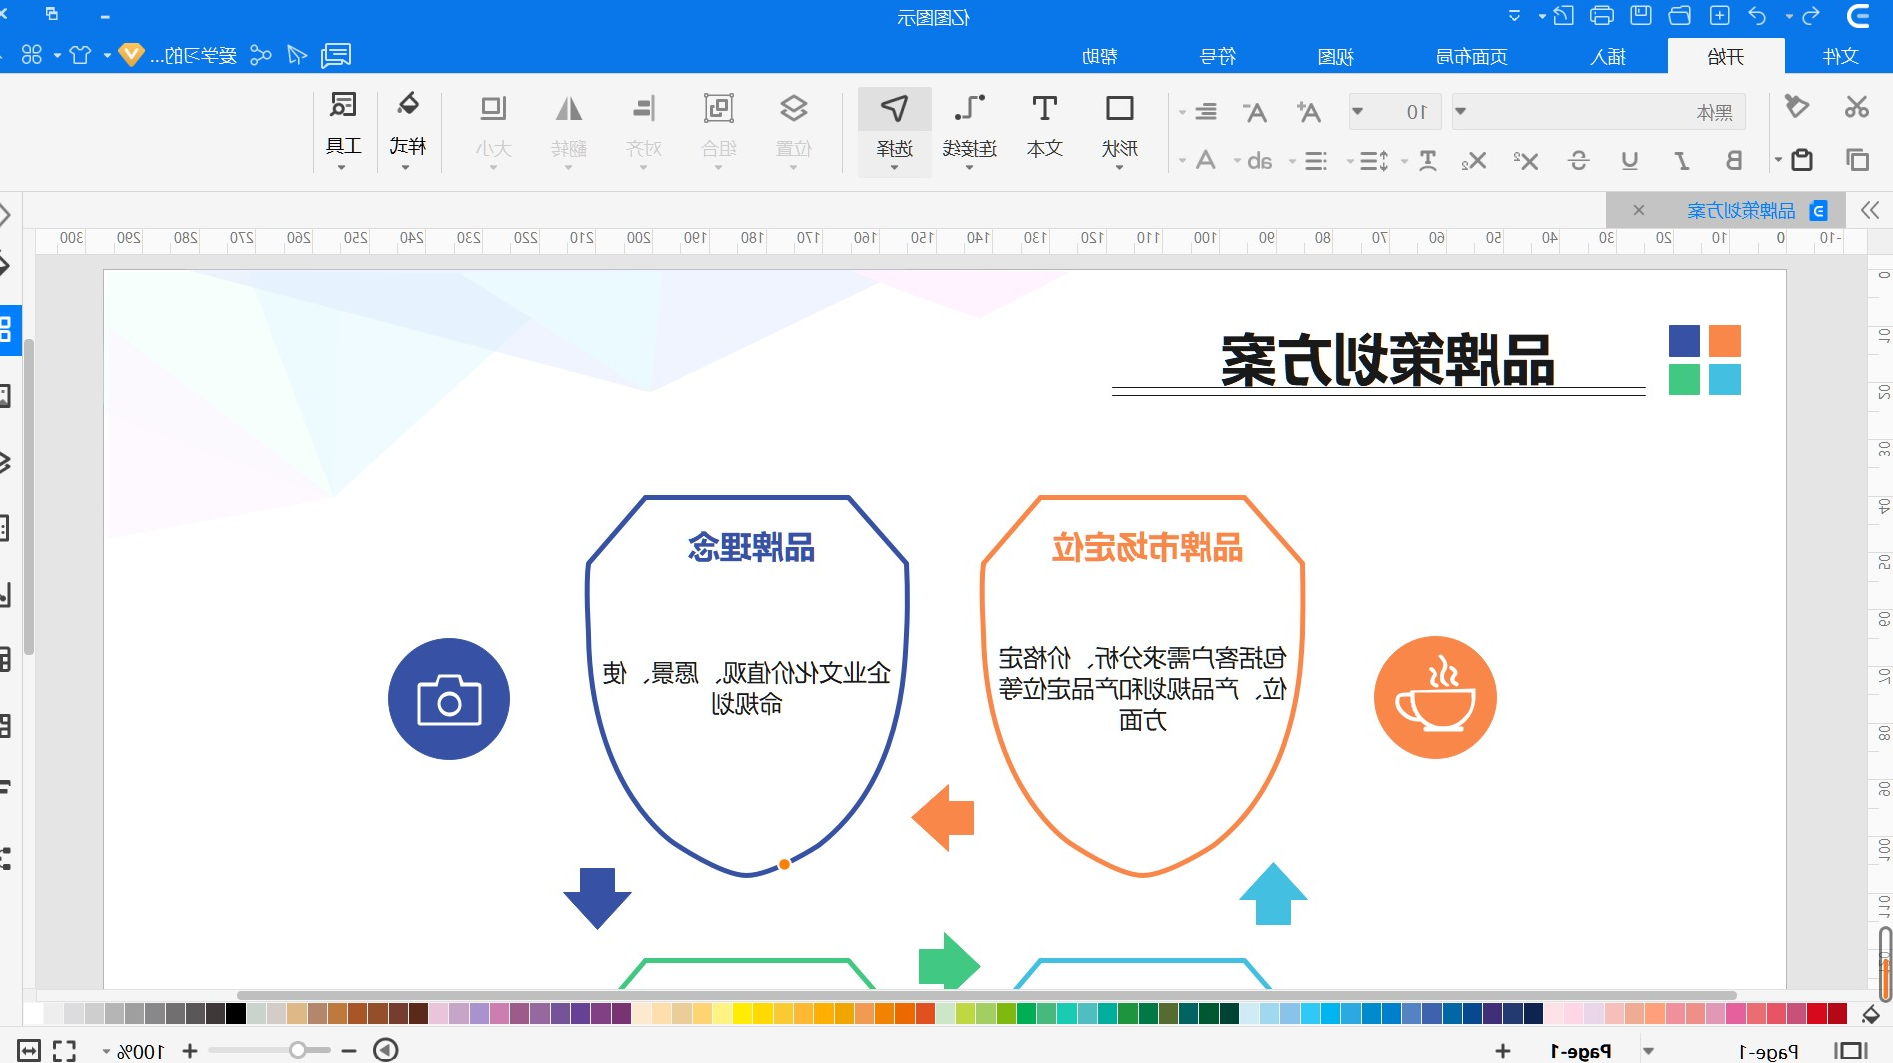The width and height of the screenshot is (1893, 1063).
Task: Open the 文件 File menu
Action: (x=1840, y=56)
